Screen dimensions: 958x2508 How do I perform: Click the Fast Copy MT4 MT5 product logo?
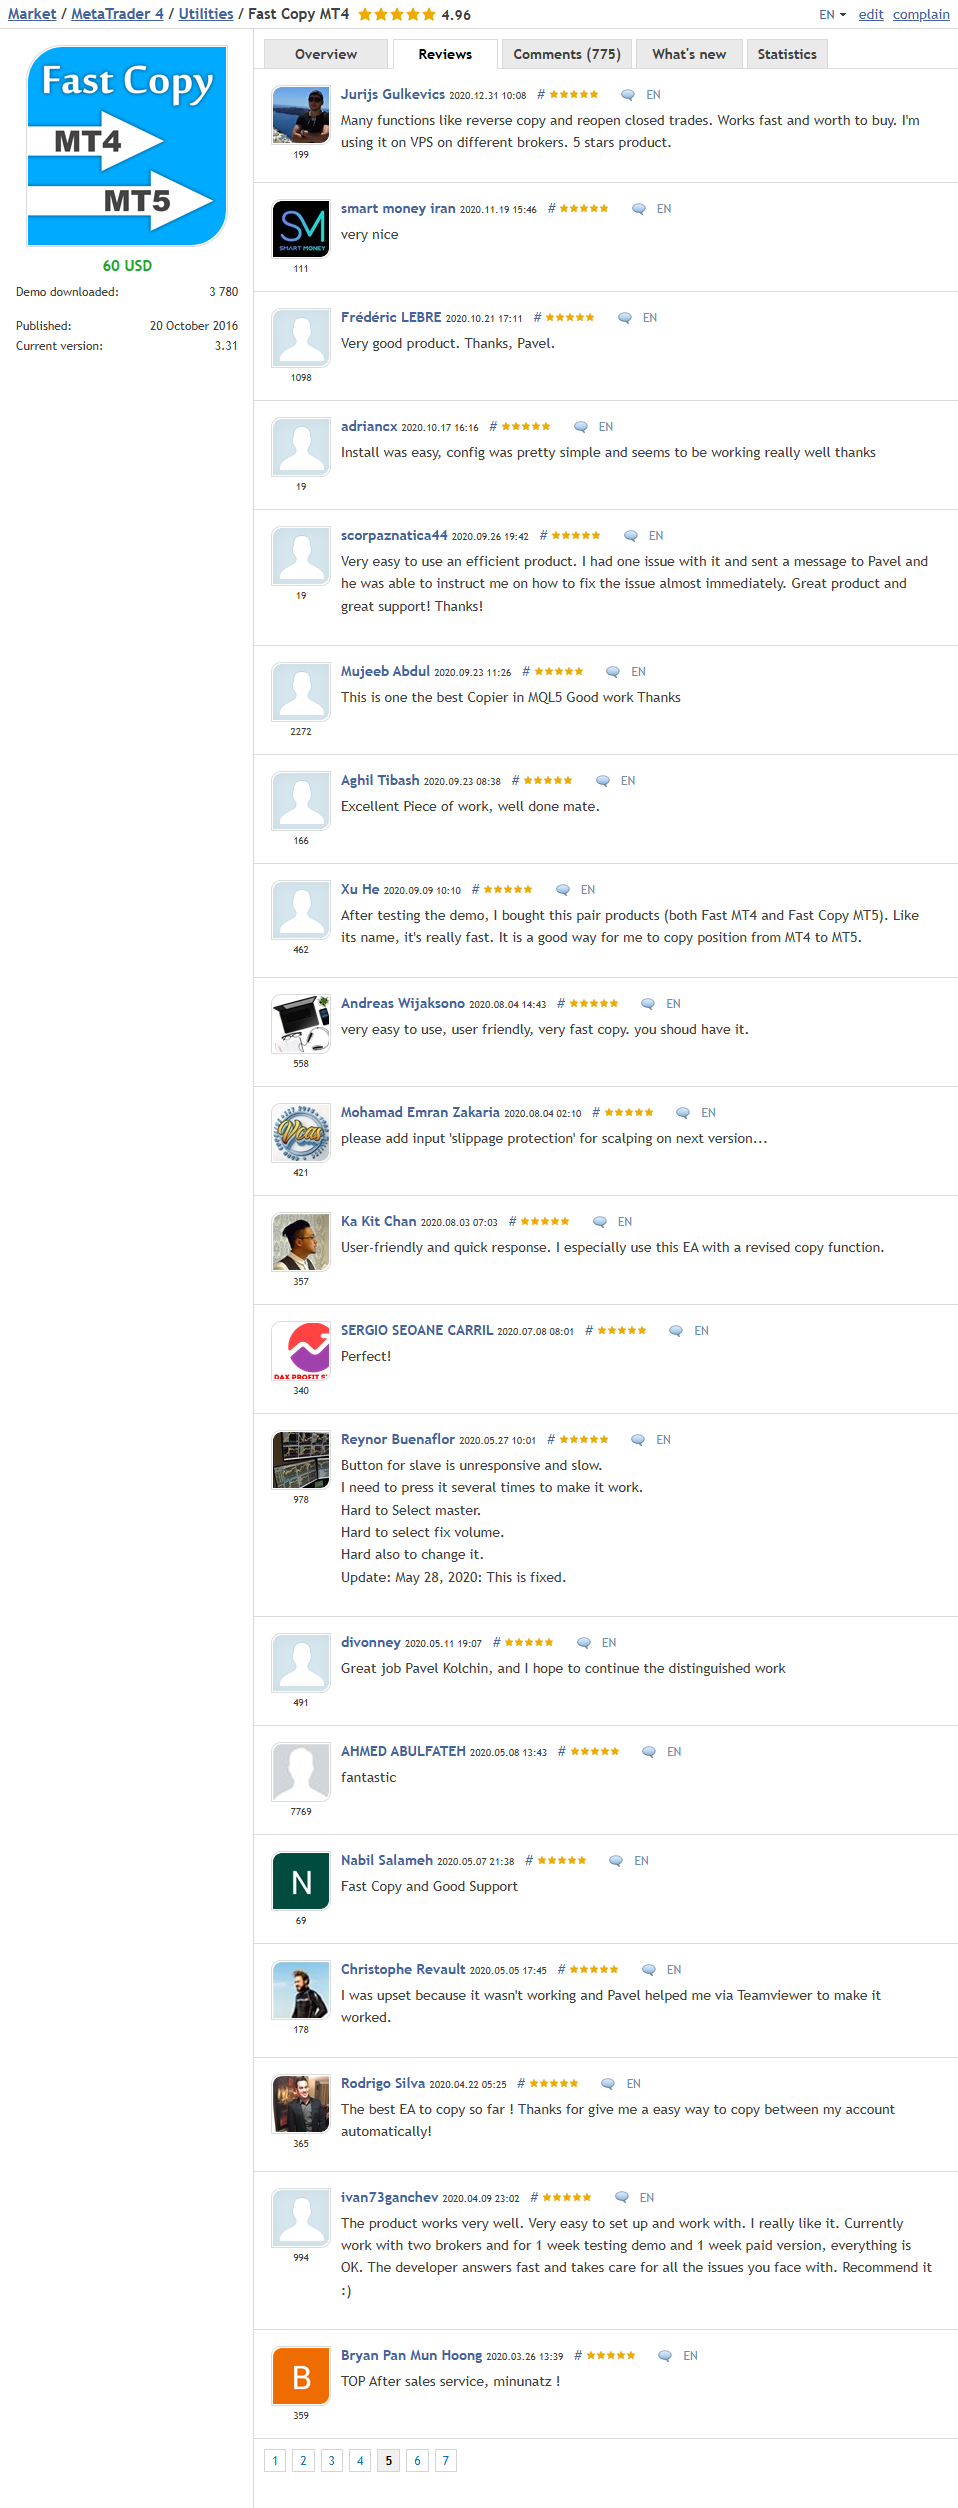coord(127,146)
